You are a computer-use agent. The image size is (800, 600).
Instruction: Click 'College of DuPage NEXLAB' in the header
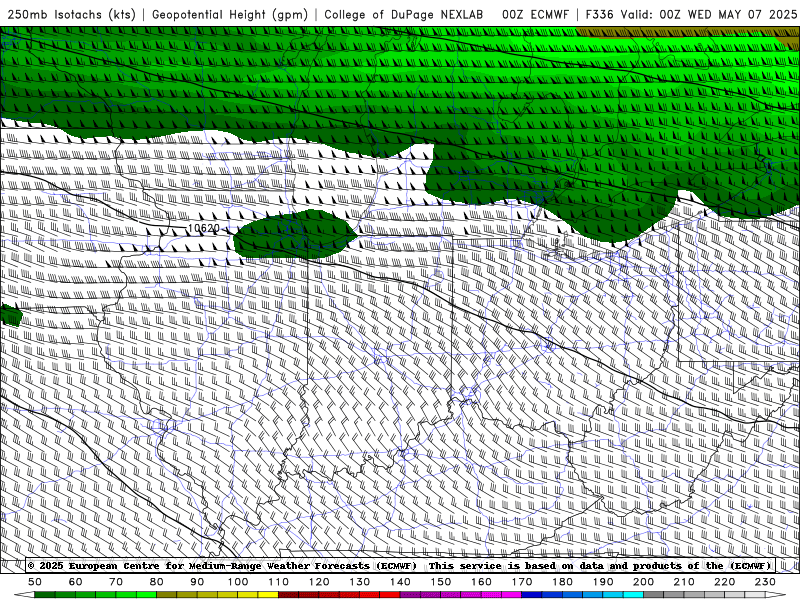click(404, 14)
